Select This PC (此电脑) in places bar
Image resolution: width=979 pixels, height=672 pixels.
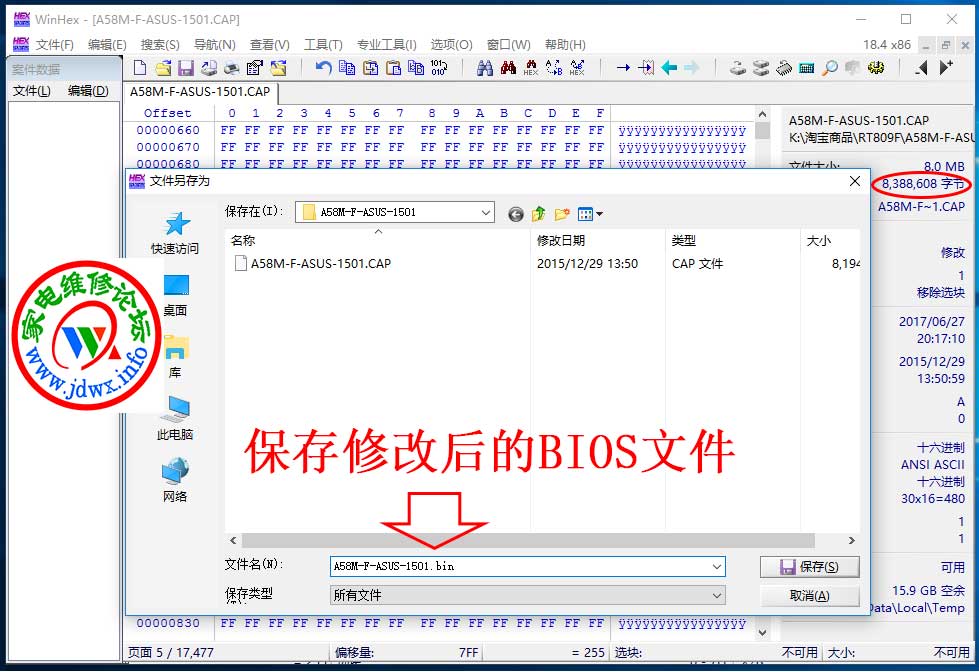coord(175,418)
